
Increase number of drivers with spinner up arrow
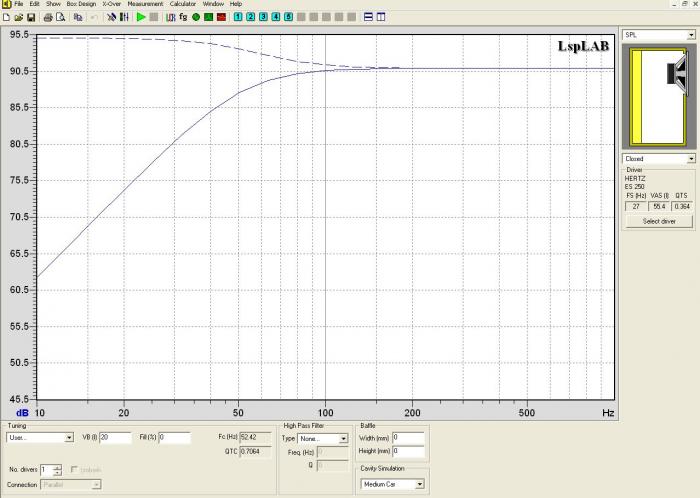click(58, 466)
